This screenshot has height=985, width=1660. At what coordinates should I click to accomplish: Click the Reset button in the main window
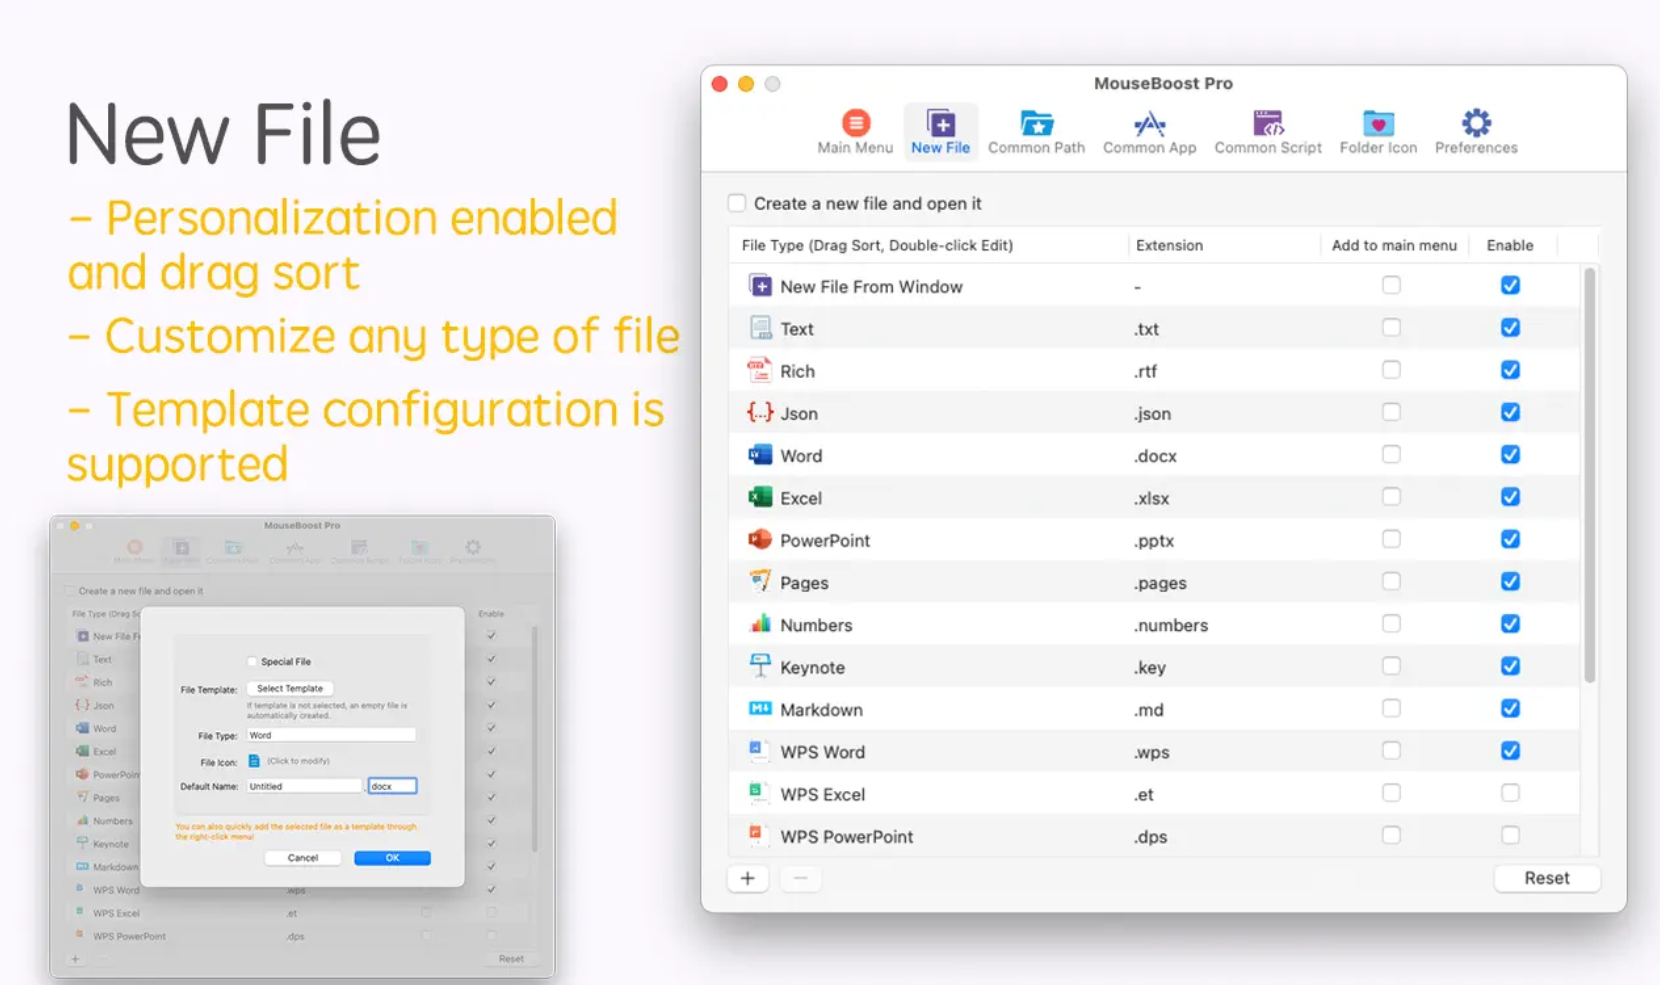click(1546, 878)
